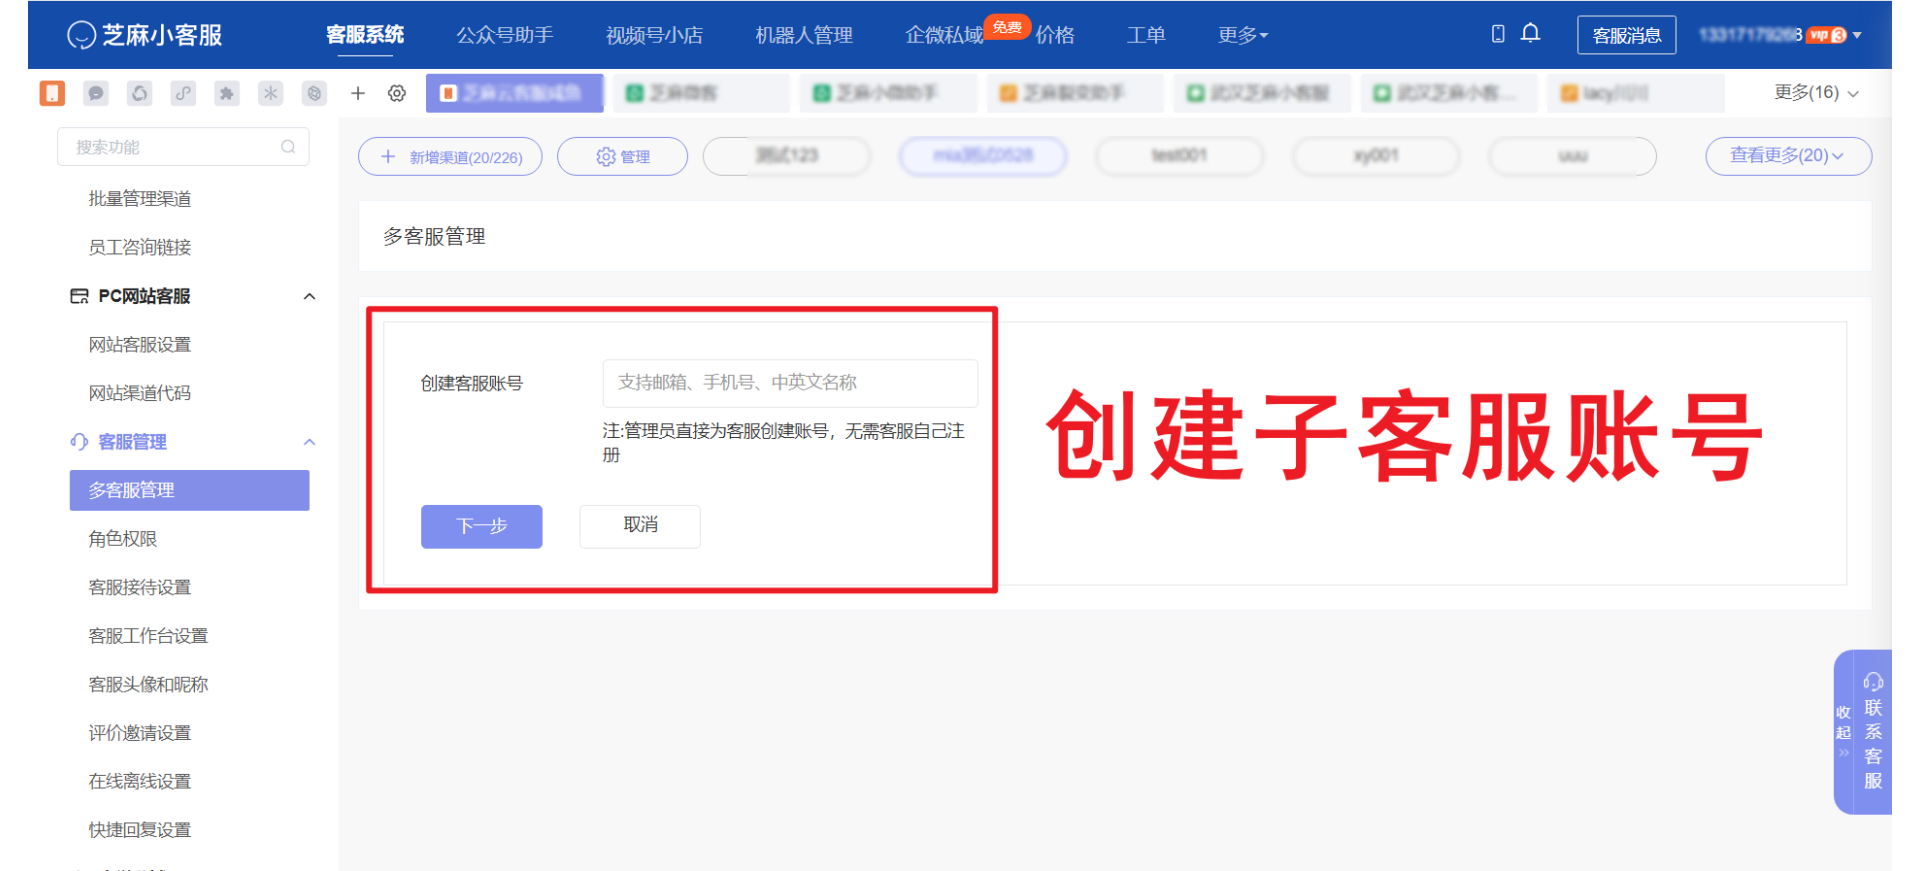Focus the 创建客服账号 input field
Screen dimensions: 1920x871
pyautogui.click(x=790, y=383)
